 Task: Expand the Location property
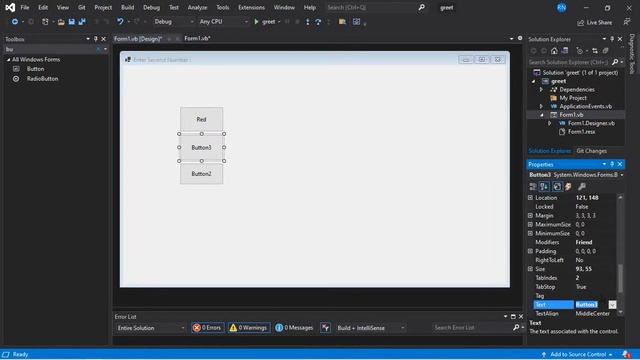click(x=530, y=198)
